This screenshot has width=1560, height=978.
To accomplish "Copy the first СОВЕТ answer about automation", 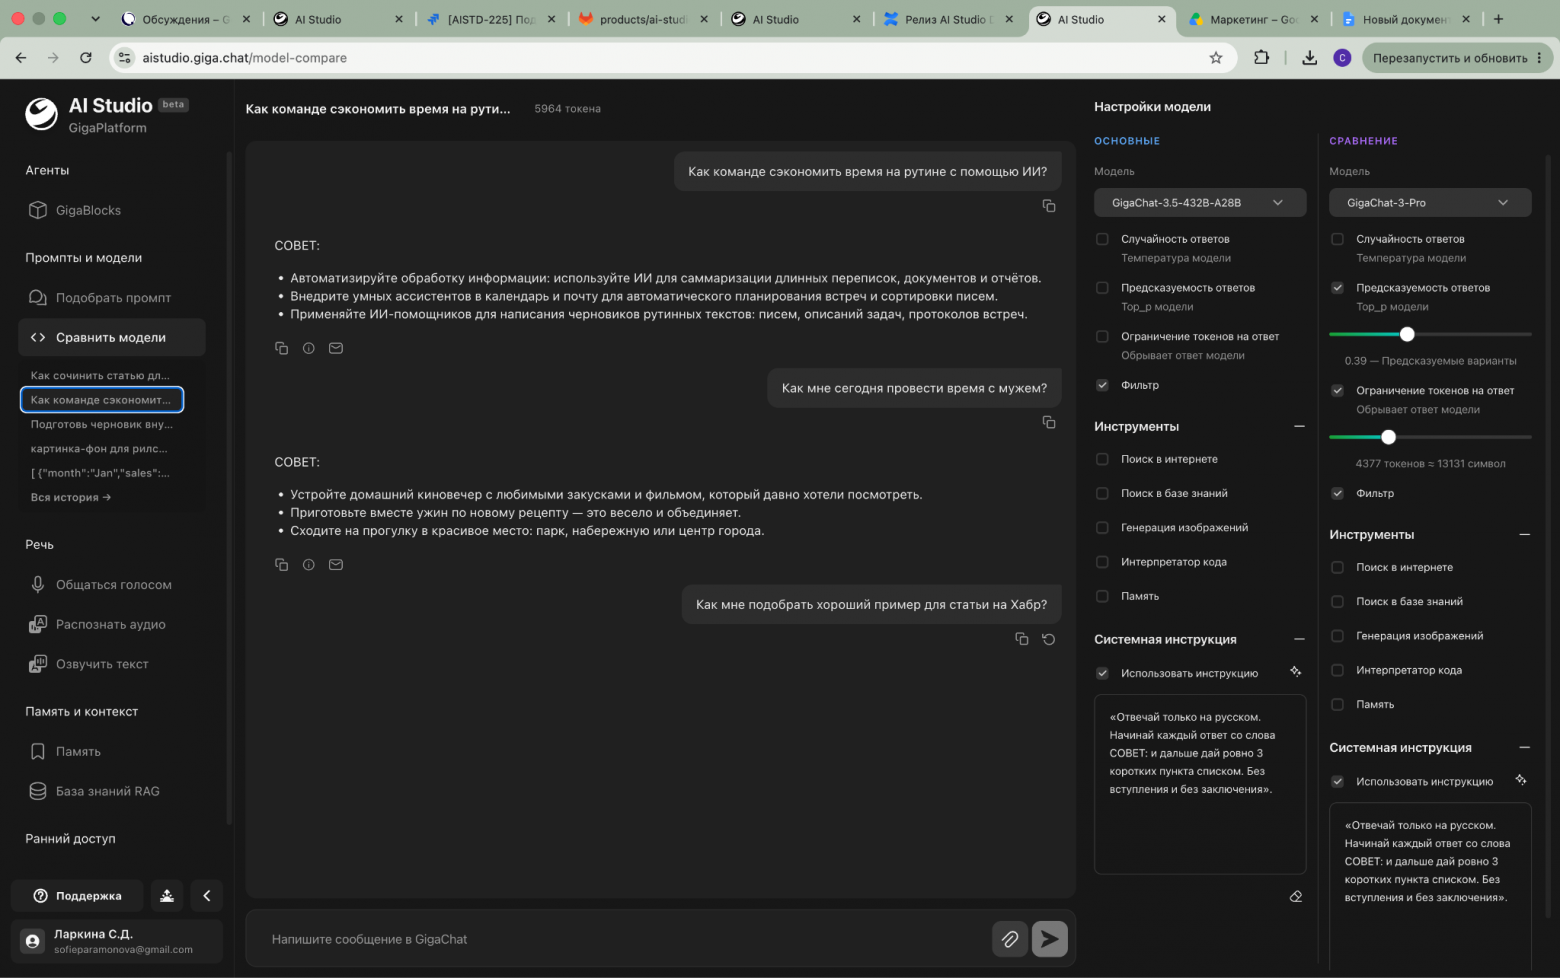I will point(282,348).
